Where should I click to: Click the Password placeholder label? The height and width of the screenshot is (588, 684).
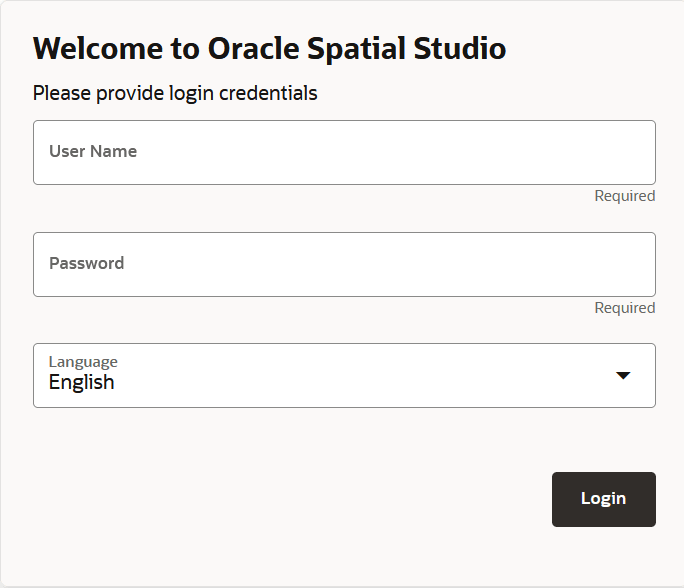[87, 264]
